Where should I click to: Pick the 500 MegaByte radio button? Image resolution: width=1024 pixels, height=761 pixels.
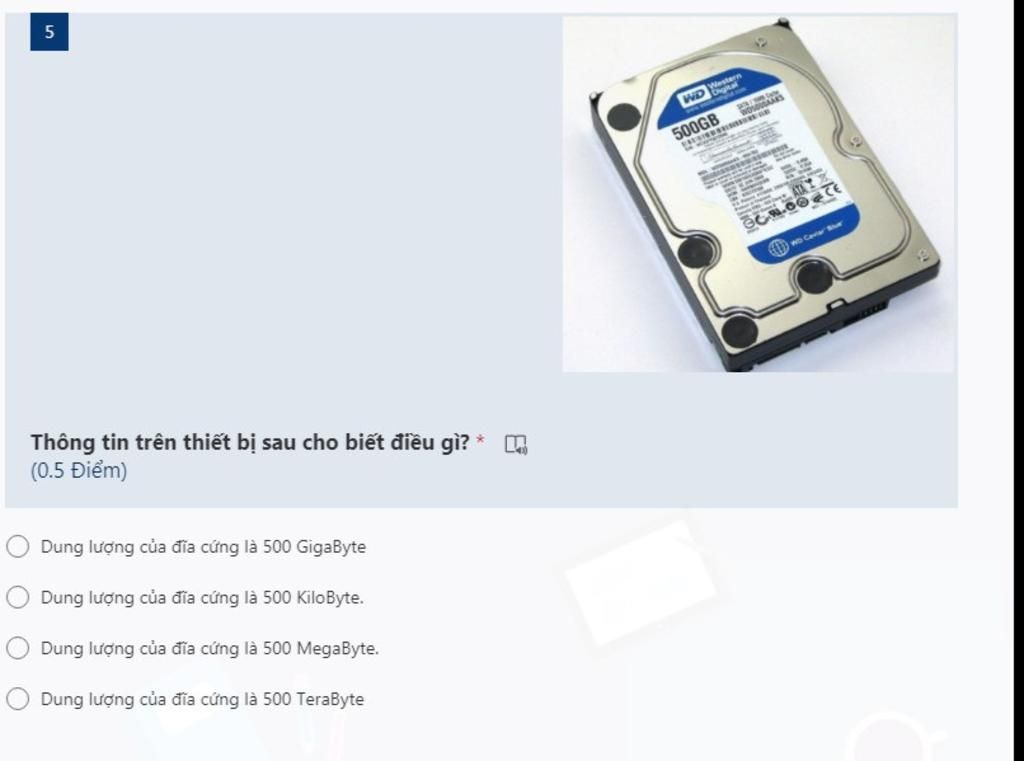tap(18, 648)
